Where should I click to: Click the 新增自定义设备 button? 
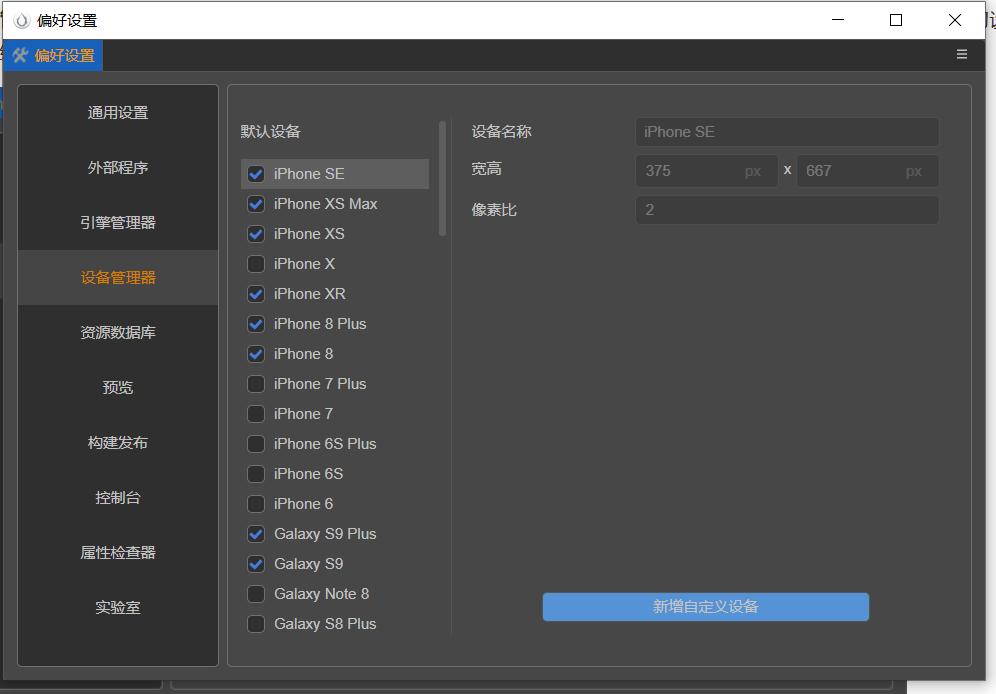pos(705,607)
